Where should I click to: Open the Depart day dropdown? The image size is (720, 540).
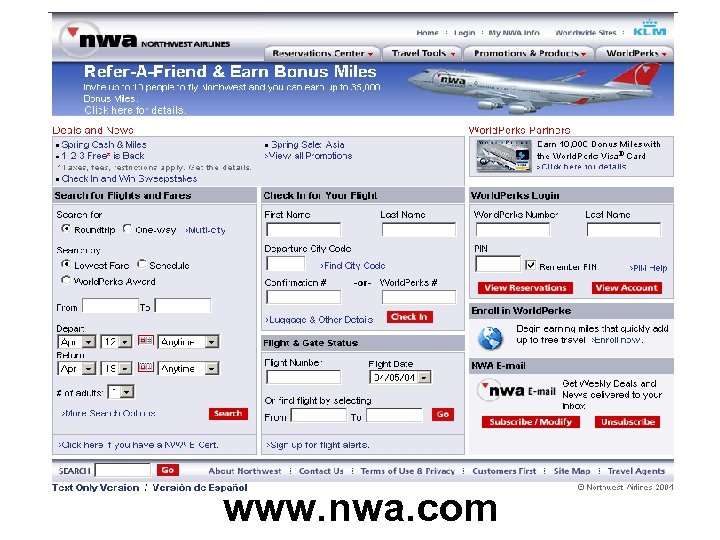pyautogui.click(x=116, y=342)
